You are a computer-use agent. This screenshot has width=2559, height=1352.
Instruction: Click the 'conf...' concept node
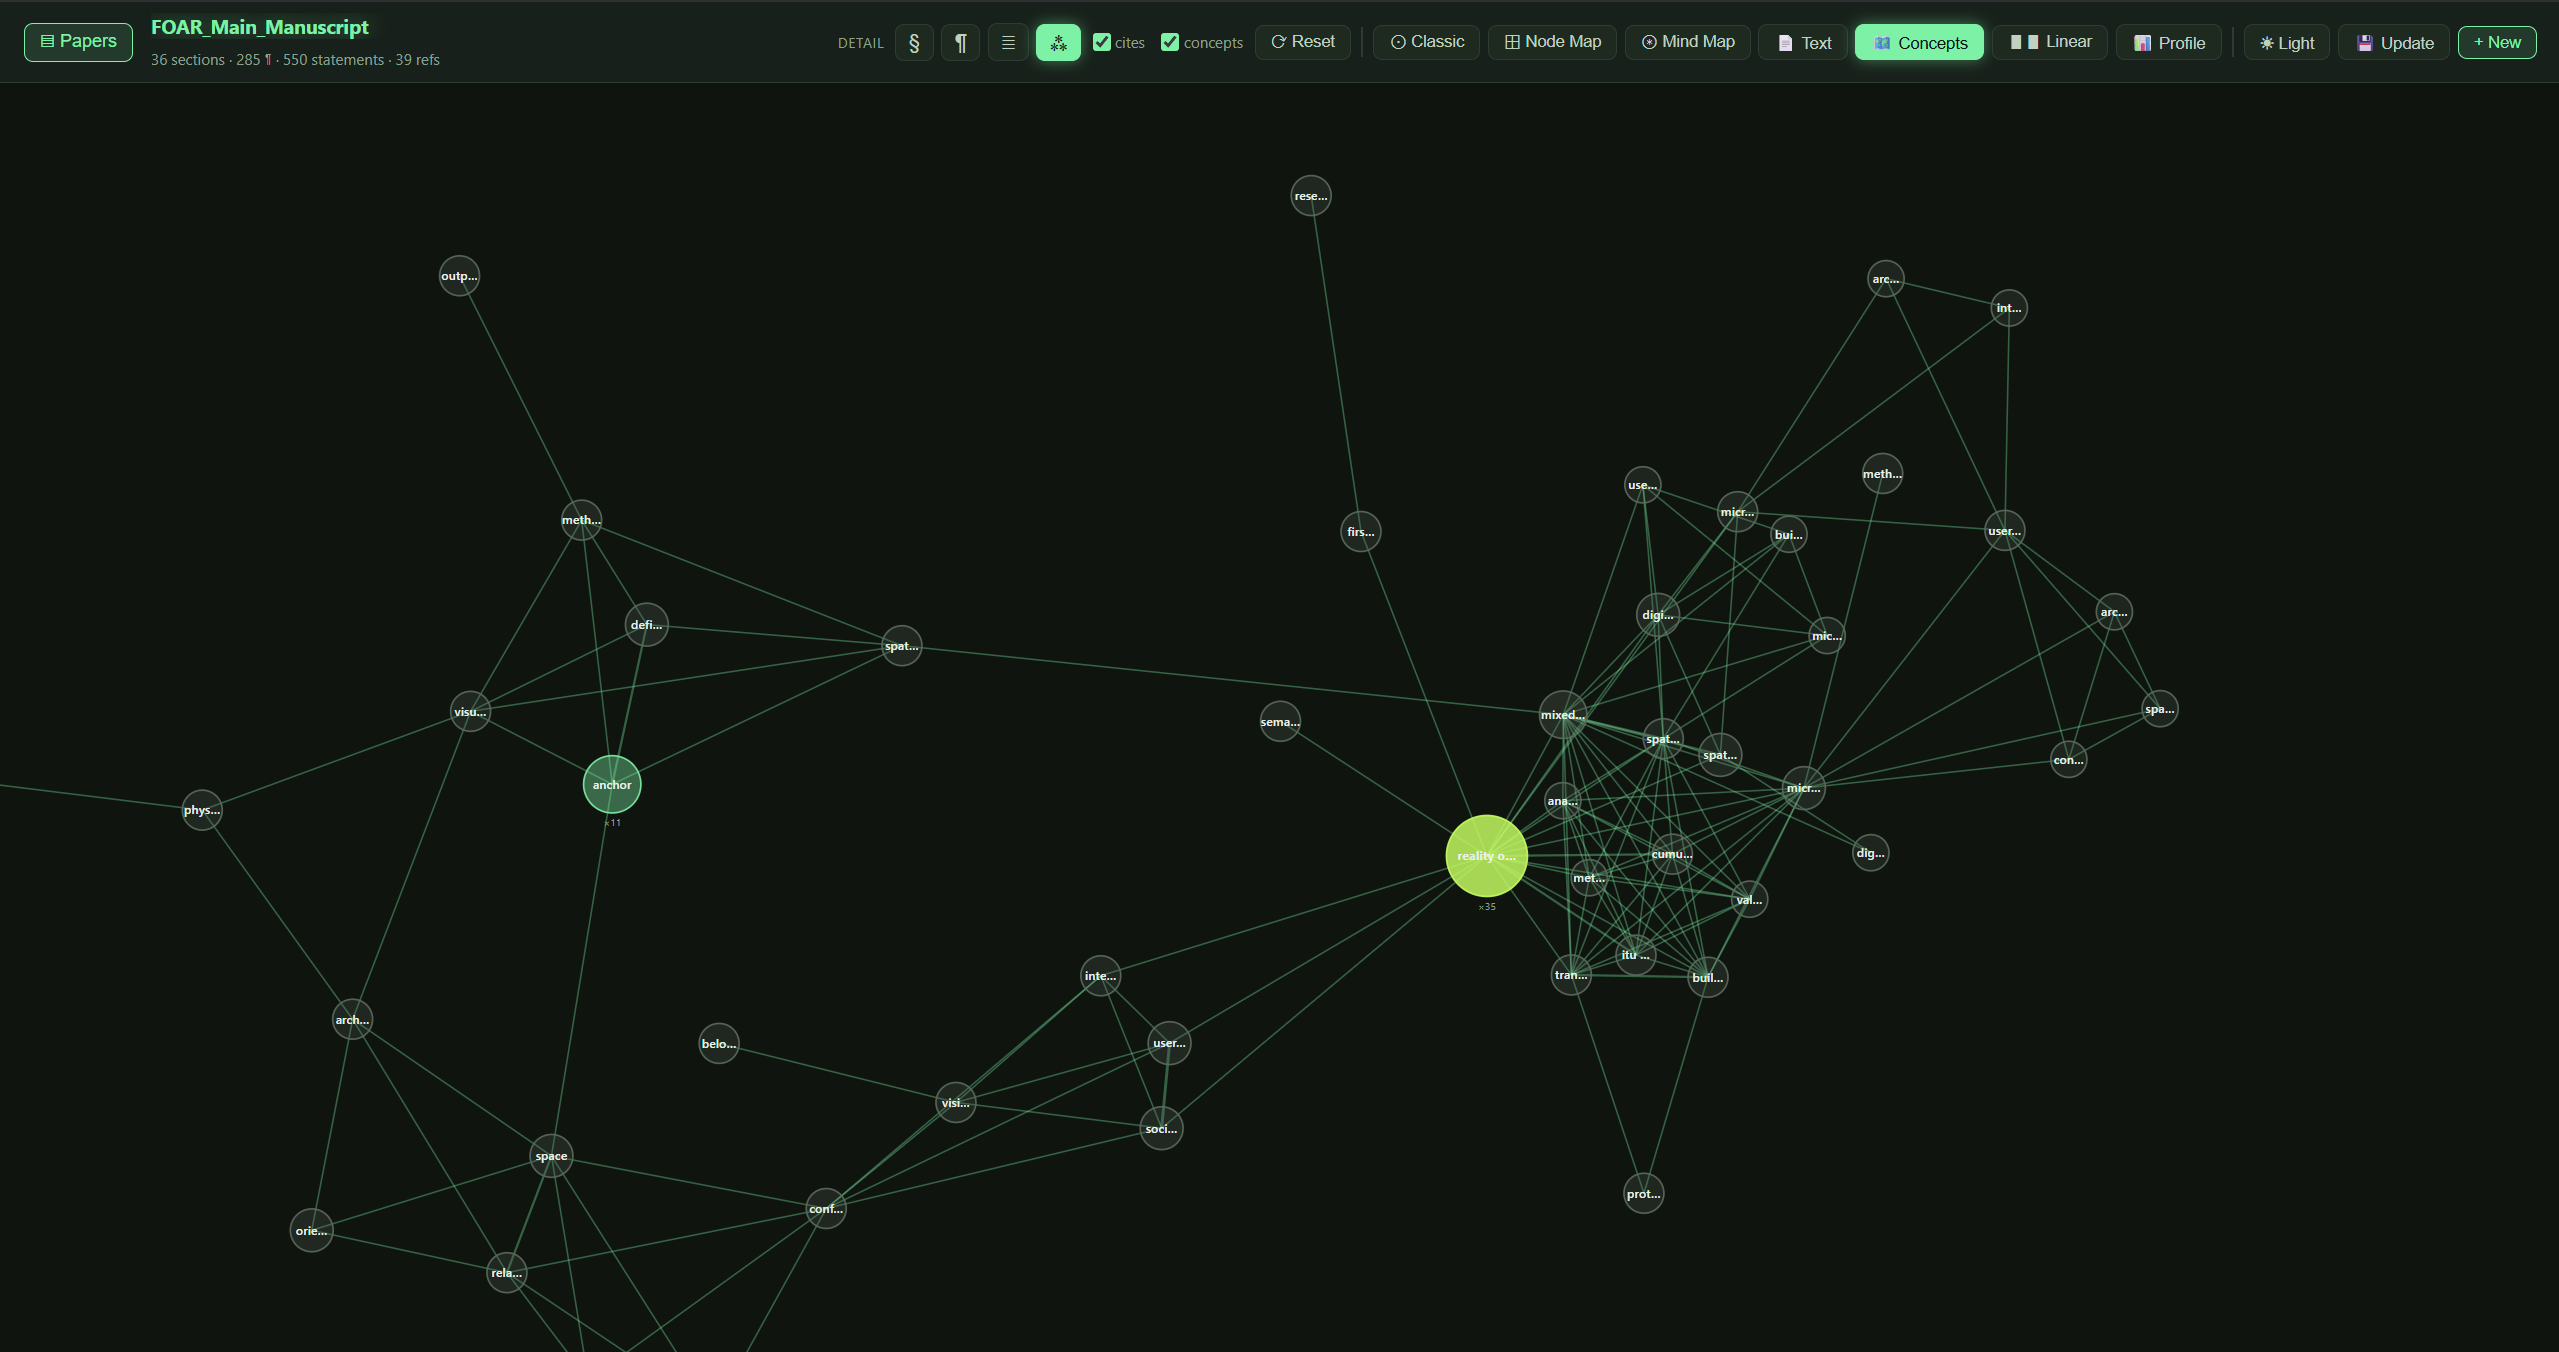(826, 1209)
